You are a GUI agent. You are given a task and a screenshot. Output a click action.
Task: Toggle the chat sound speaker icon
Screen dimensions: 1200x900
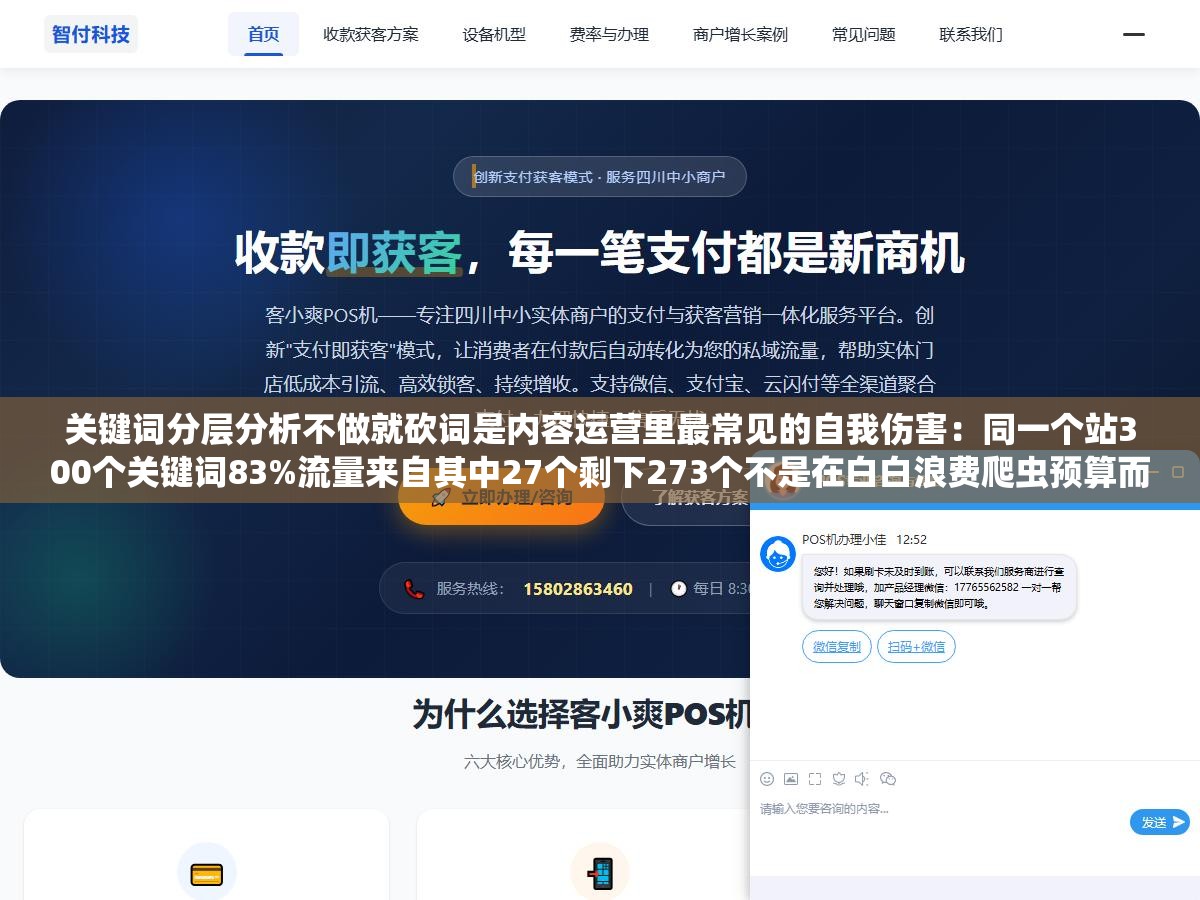coord(863,779)
